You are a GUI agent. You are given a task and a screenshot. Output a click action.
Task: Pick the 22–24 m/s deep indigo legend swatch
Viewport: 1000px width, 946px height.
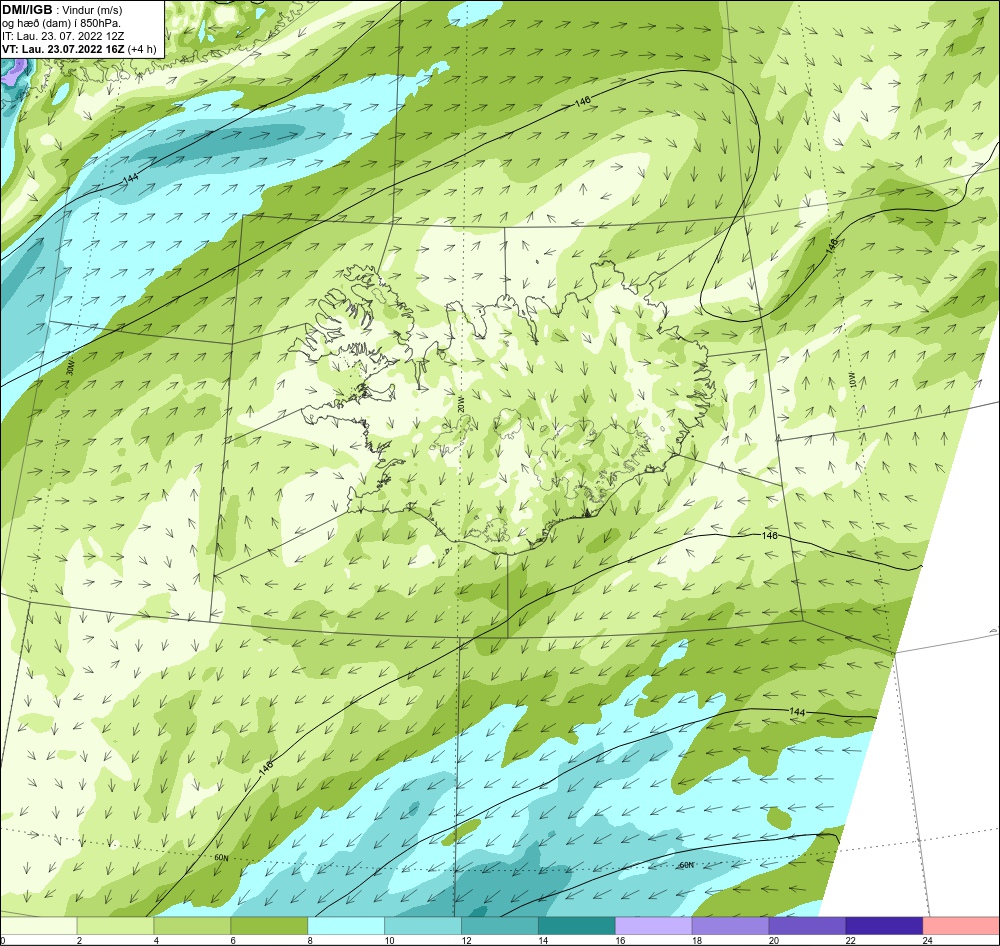[x=884, y=926]
